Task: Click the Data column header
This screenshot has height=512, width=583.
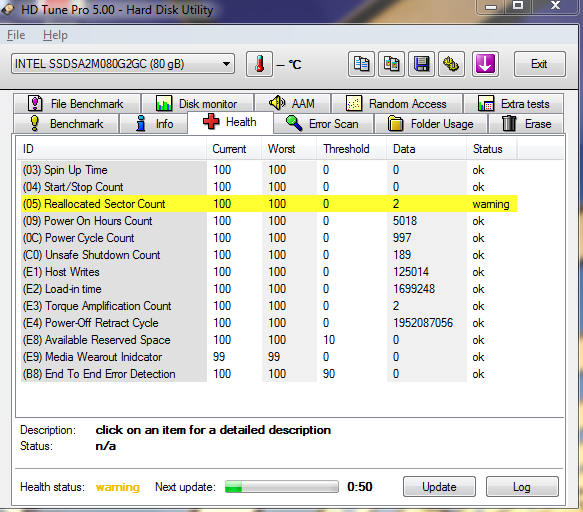Action: [x=426, y=149]
